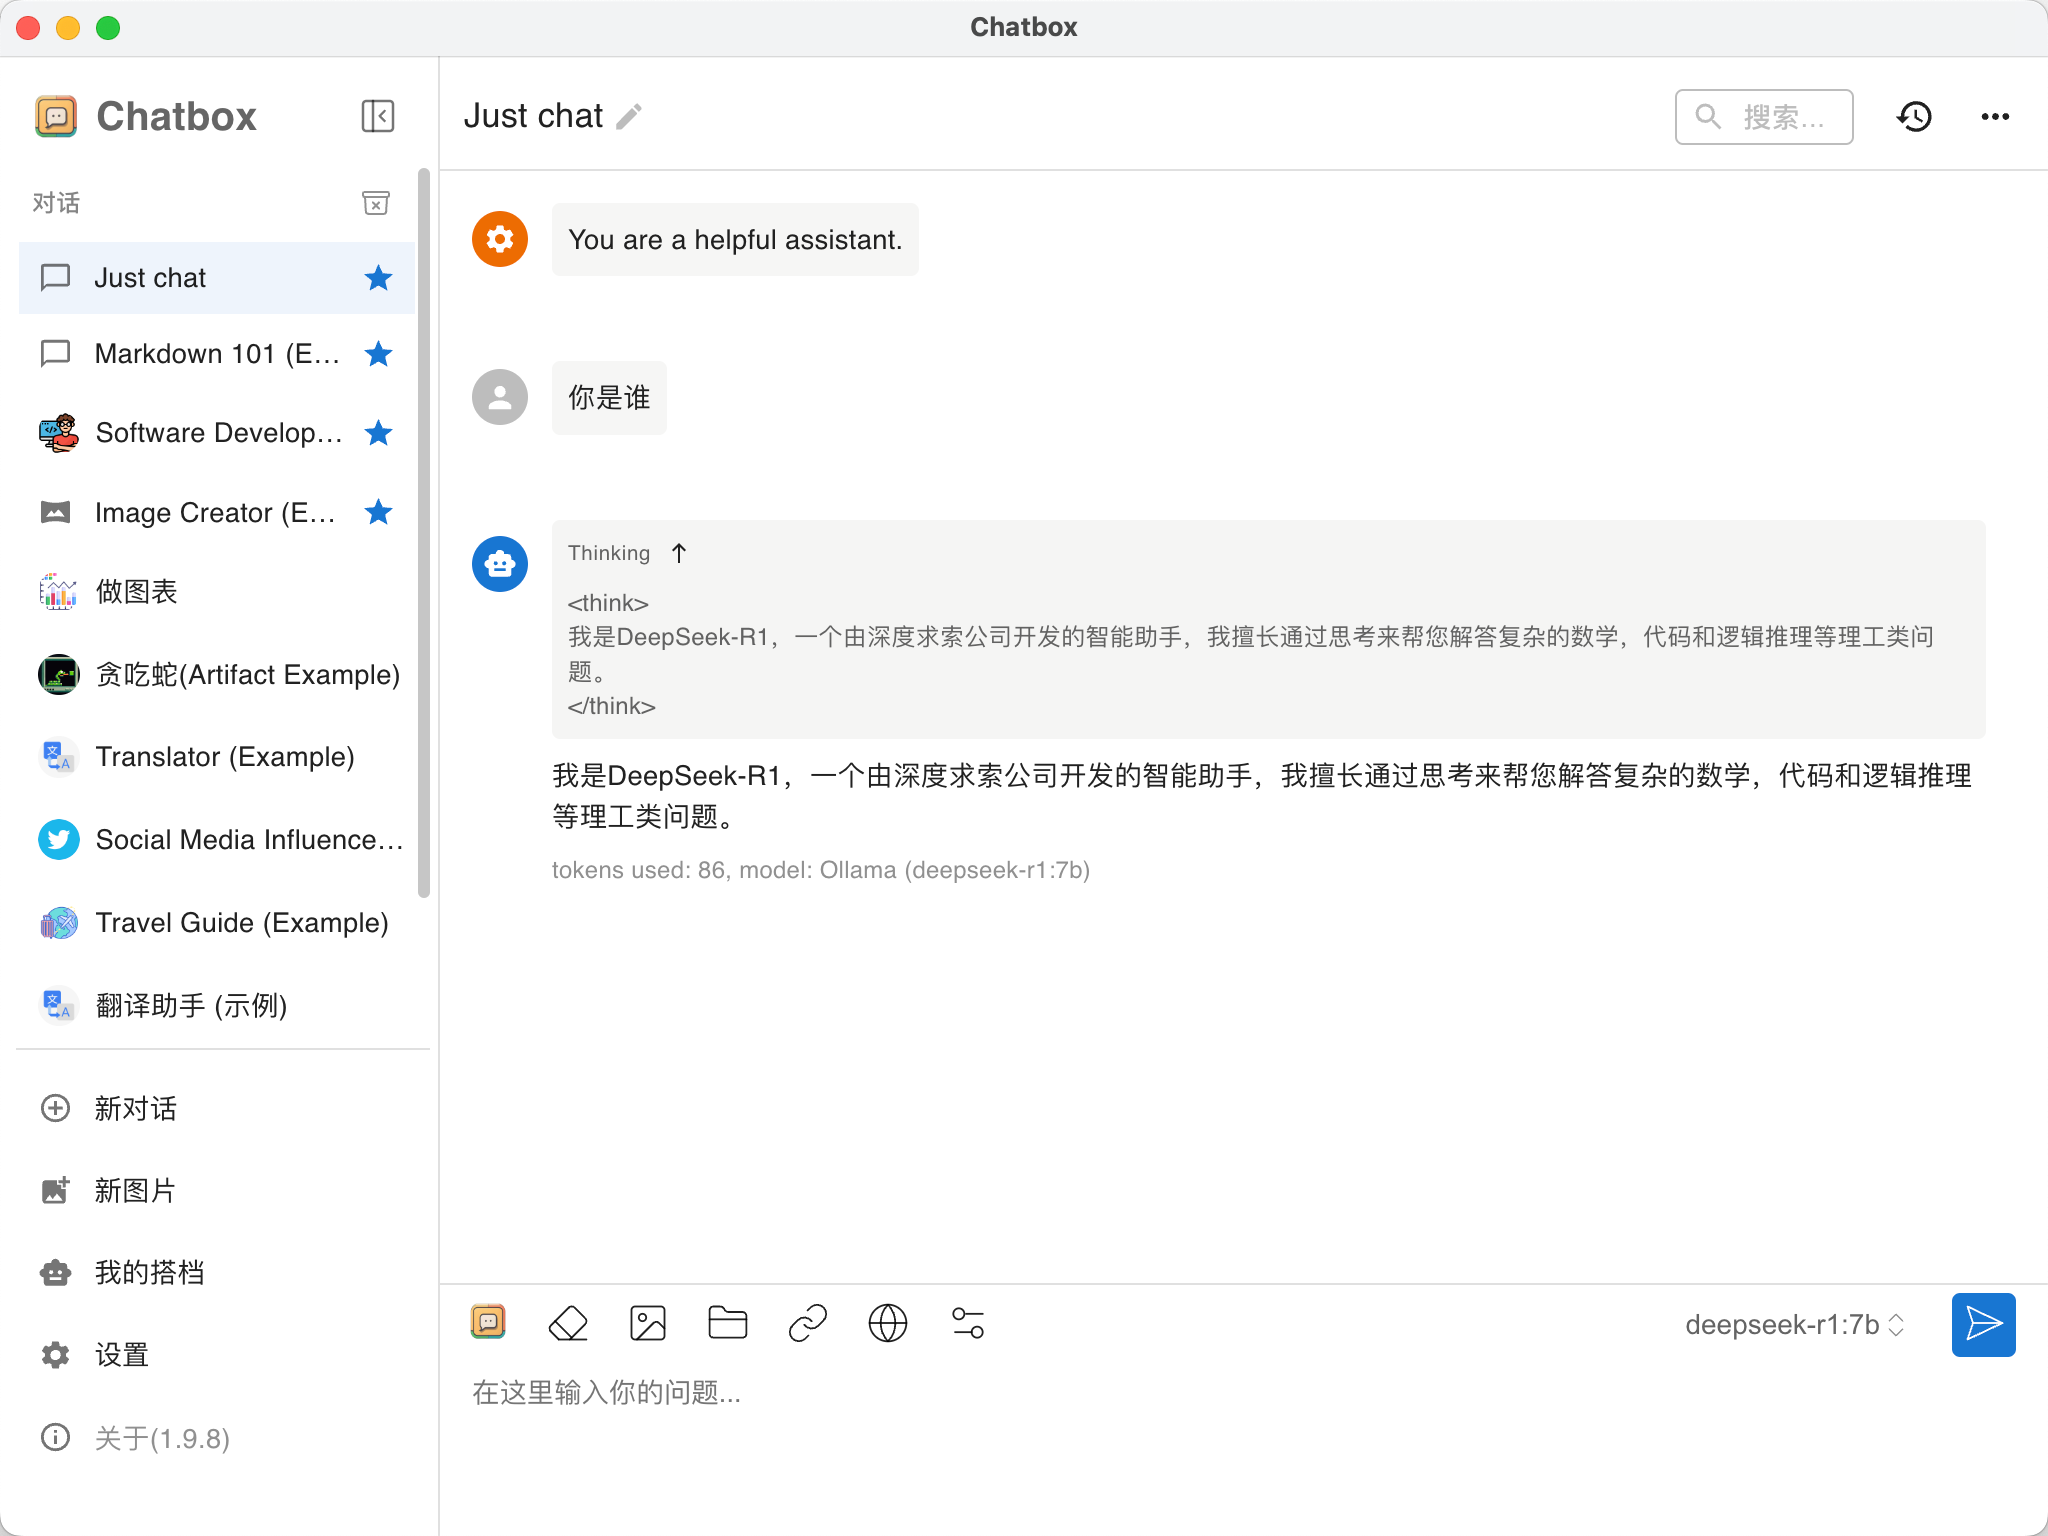The width and height of the screenshot is (2048, 1536).
Task: Open the 贪吃蛇(Artifact Example) conversation
Action: pyautogui.click(x=216, y=674)
